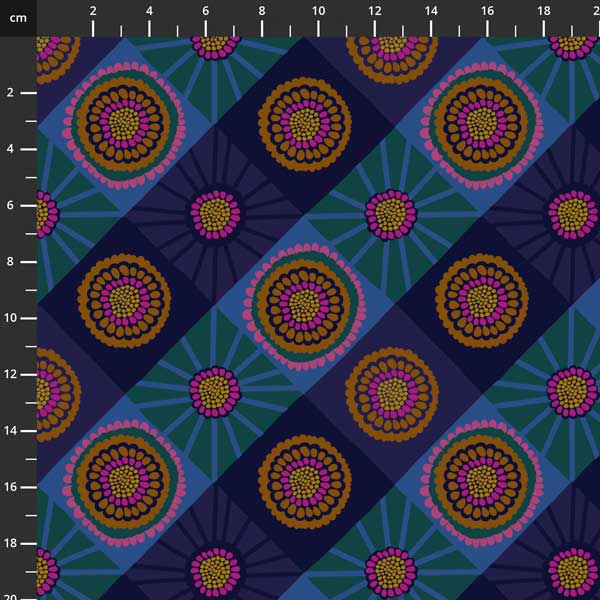The width and height of the screenshot is (600, 600).
Task: Pick the gold dotted core of the center flower
Action: click(x=303, y=300)
